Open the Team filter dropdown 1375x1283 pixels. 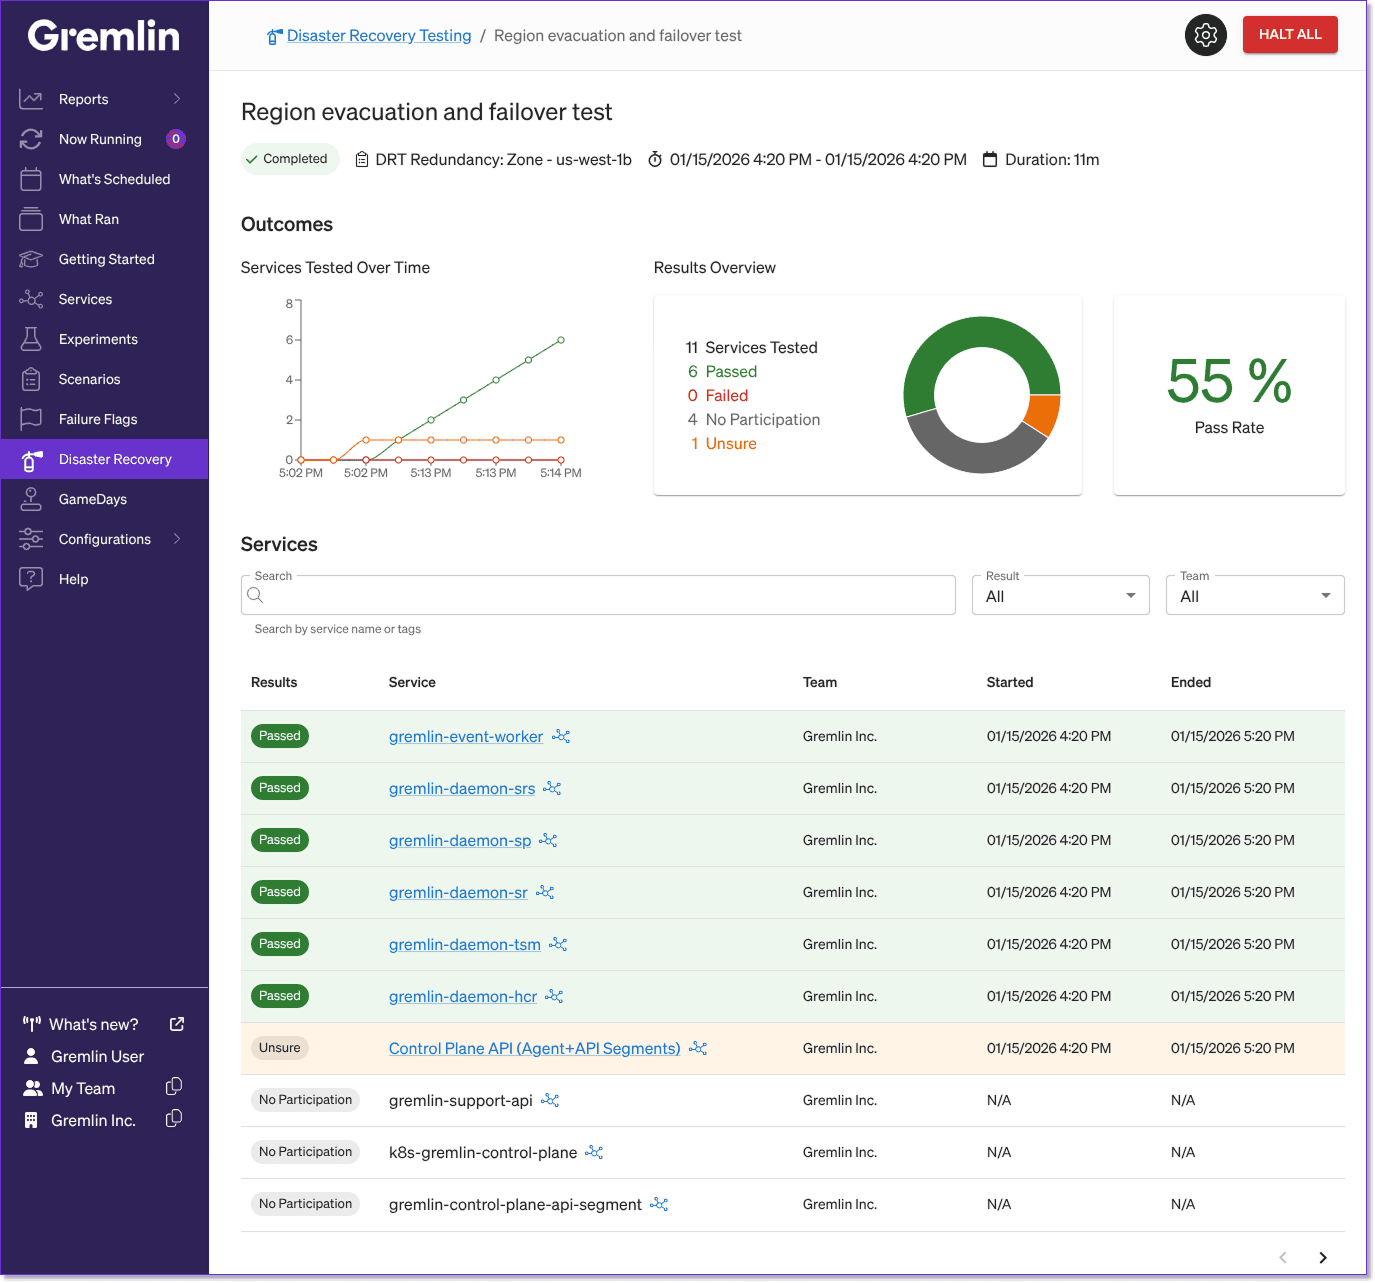click(x=1255, y=595)
